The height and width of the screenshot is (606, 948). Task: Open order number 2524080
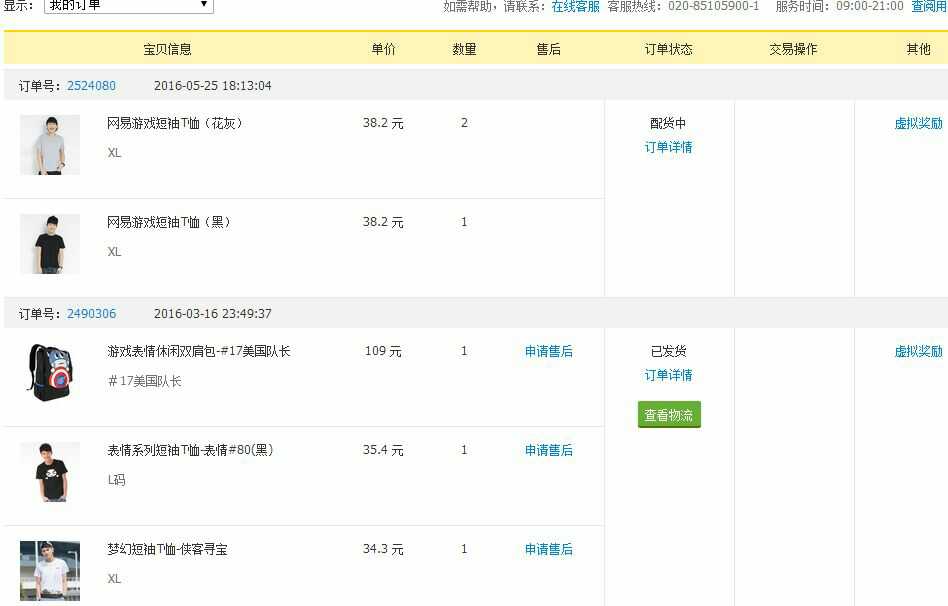click(91, 86)
